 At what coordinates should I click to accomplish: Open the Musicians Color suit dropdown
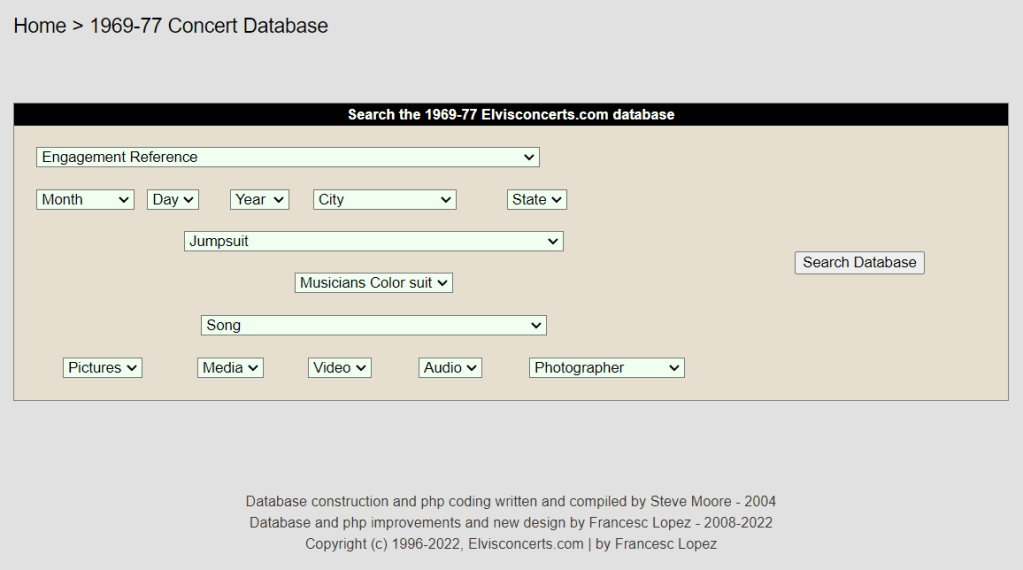pyautogui.click(x=374, y=283)
